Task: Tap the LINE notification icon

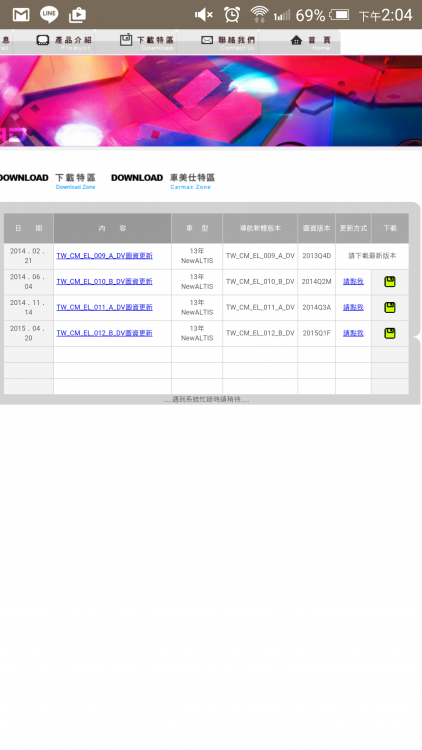Action: click(49, 14)
